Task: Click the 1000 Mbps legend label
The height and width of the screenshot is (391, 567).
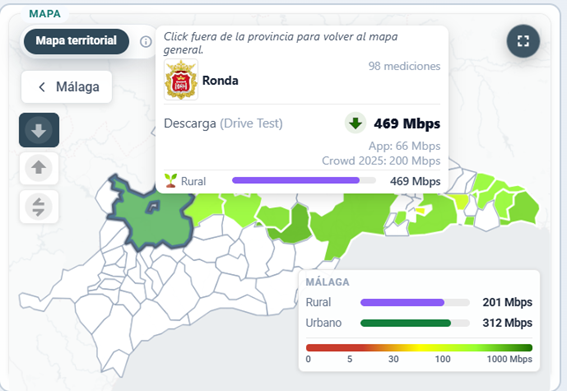Action: click(510, 359)
